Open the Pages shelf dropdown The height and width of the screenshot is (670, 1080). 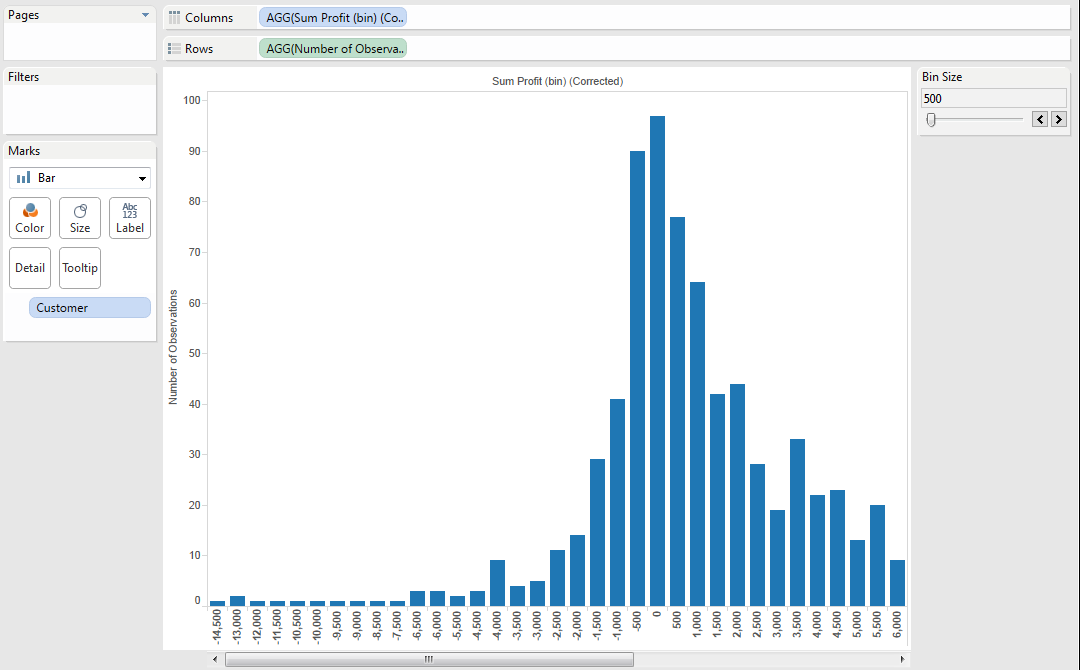tap(145, 14)
